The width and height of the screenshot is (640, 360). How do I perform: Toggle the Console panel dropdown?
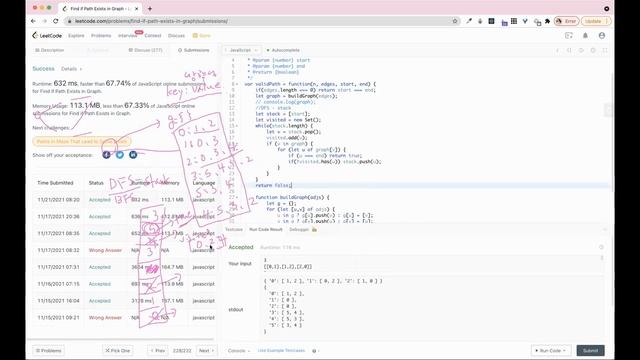point(238,351)
